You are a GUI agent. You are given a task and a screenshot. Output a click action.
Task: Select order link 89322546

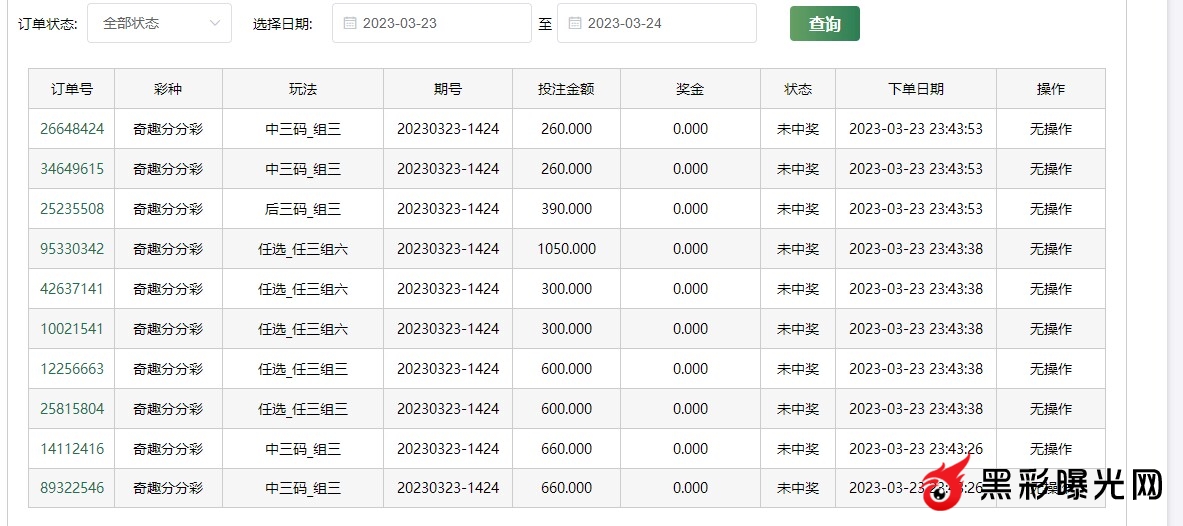pos(72,488)
